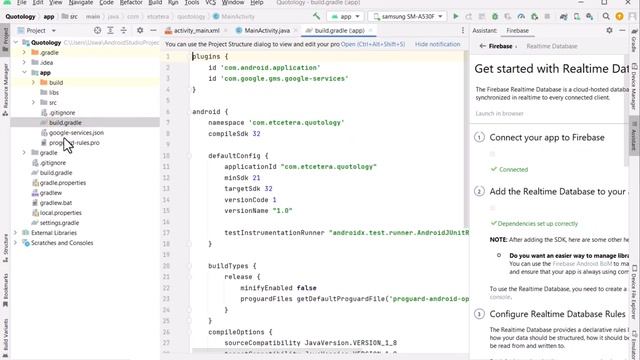Click Launch in browser link
The height and width of the screenshot is (360, 640).
[499, 113]
